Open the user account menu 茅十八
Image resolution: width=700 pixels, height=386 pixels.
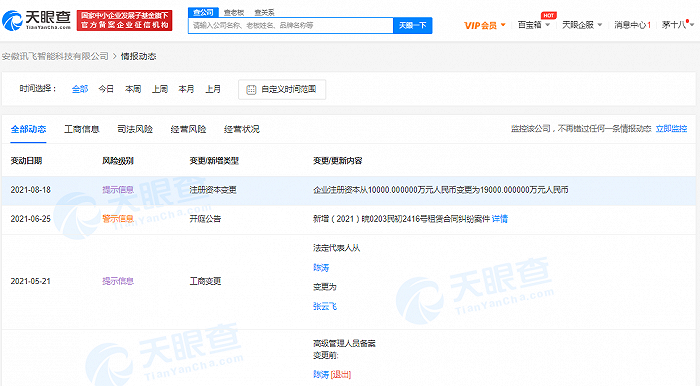(x=678, y=25)
